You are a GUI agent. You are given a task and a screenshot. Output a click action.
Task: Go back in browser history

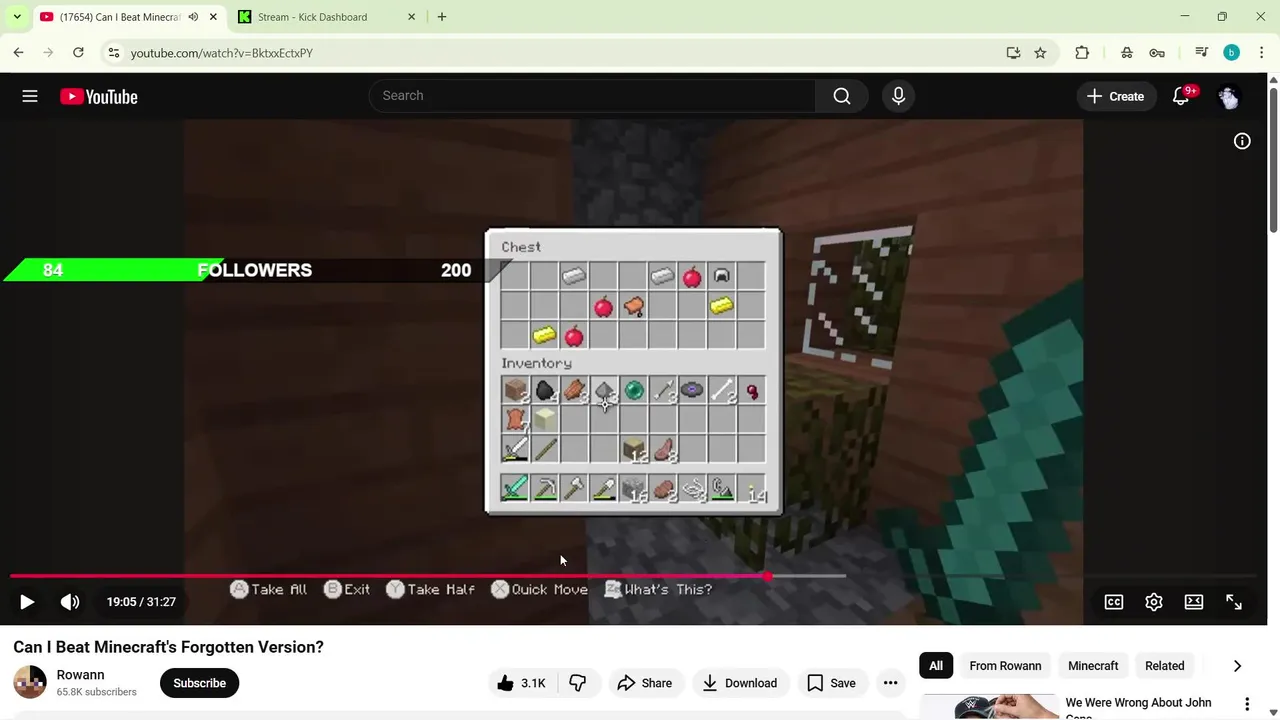[x=18, y=53]
